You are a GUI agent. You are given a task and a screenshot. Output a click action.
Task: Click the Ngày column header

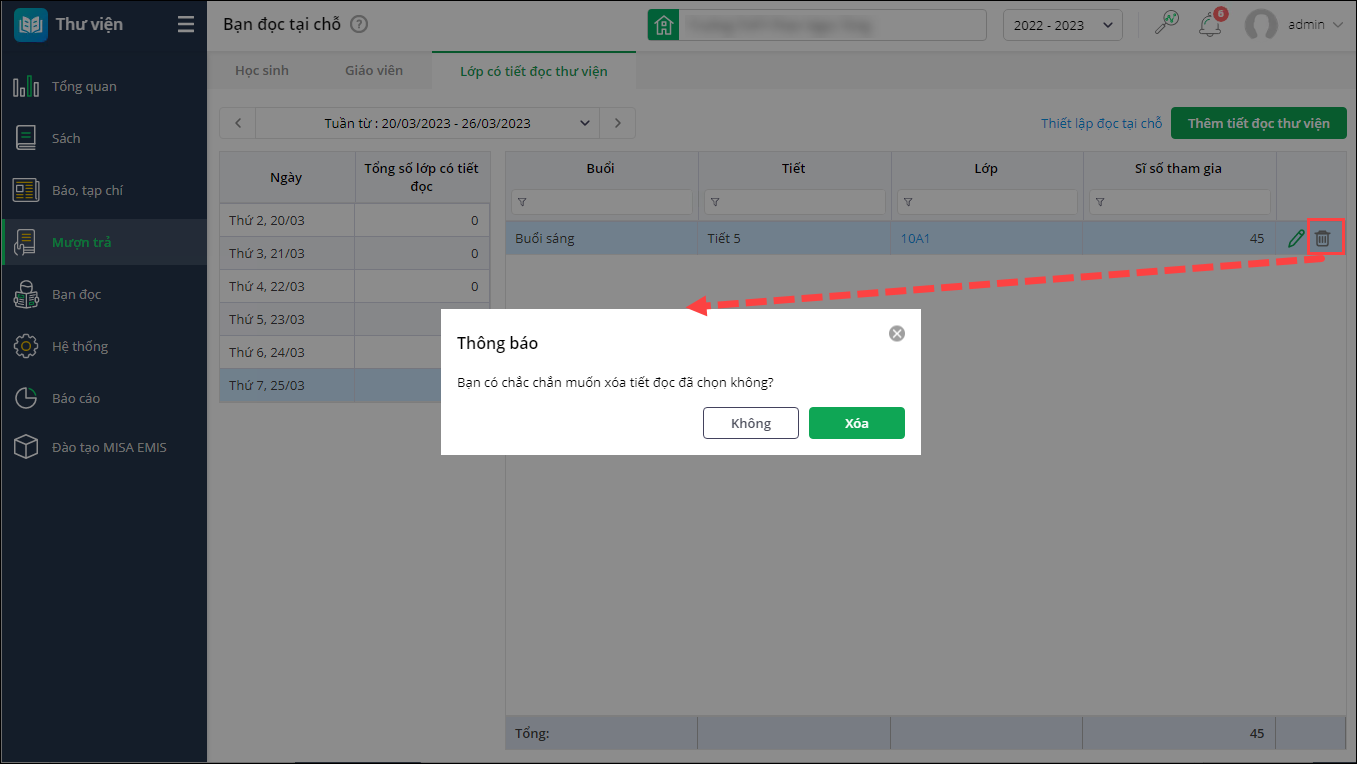click(287, 178)
